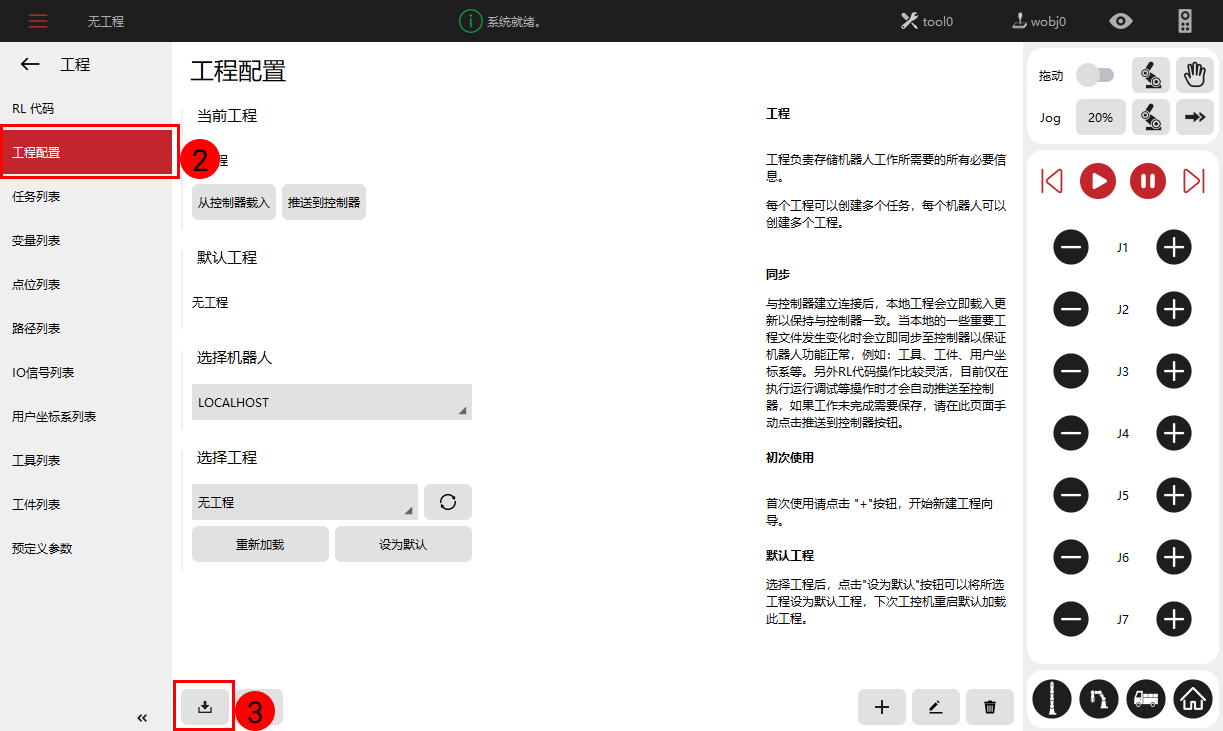Click the robot home pose icon

click(1192, 699)
